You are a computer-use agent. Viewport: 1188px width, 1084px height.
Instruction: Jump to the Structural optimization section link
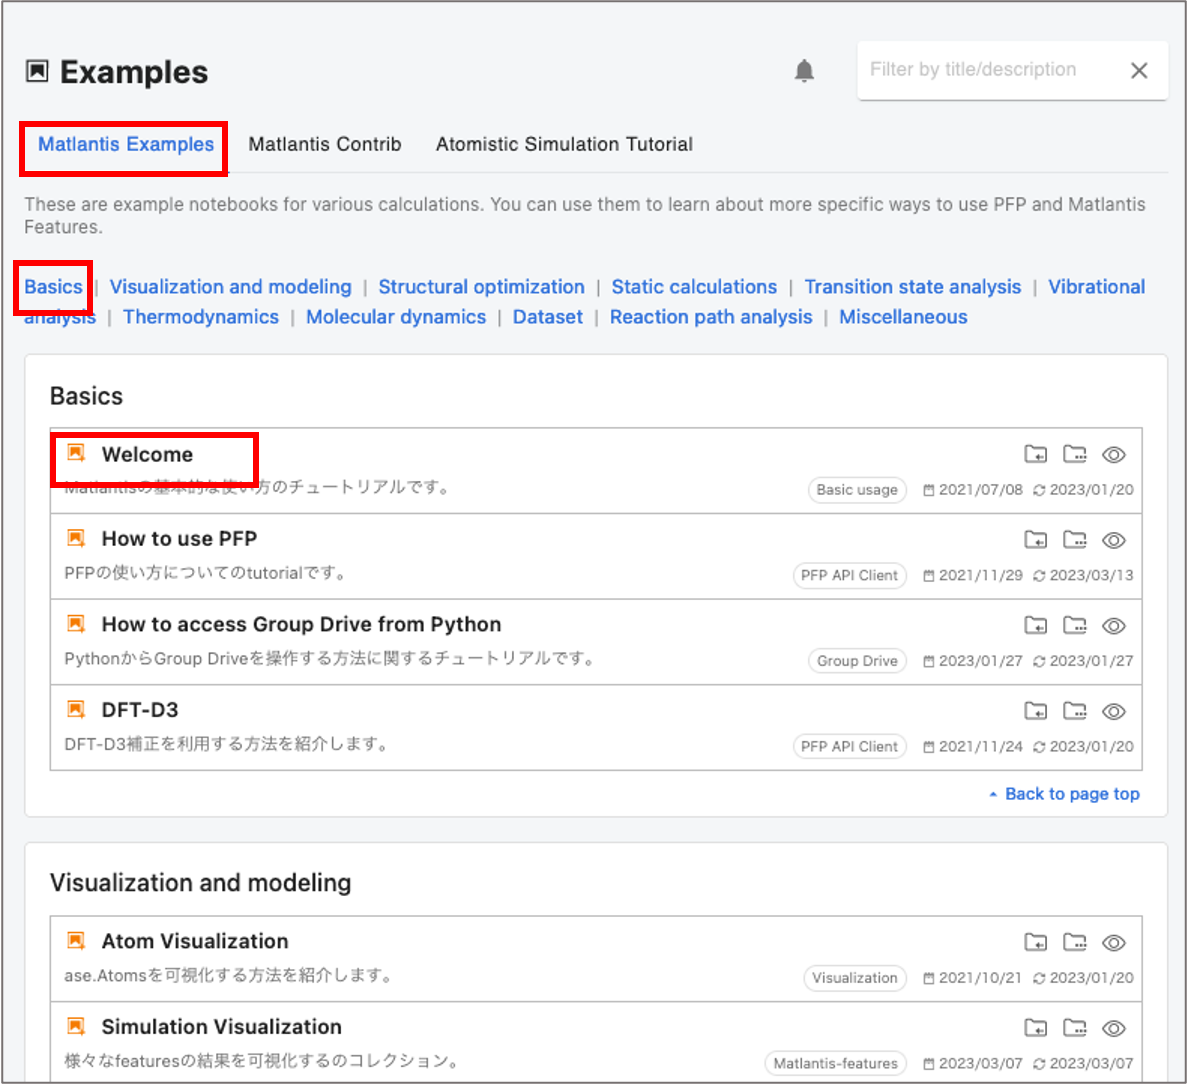point(481,287)
